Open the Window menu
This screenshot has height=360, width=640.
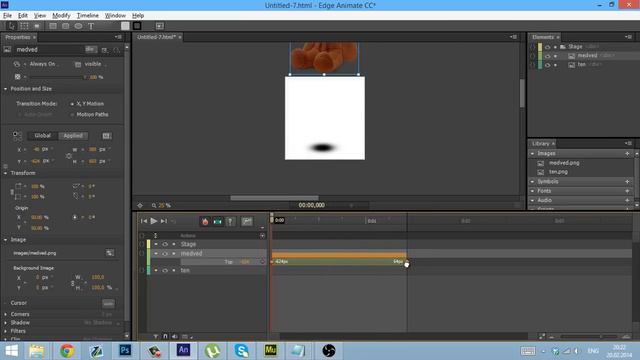[115, 16]
